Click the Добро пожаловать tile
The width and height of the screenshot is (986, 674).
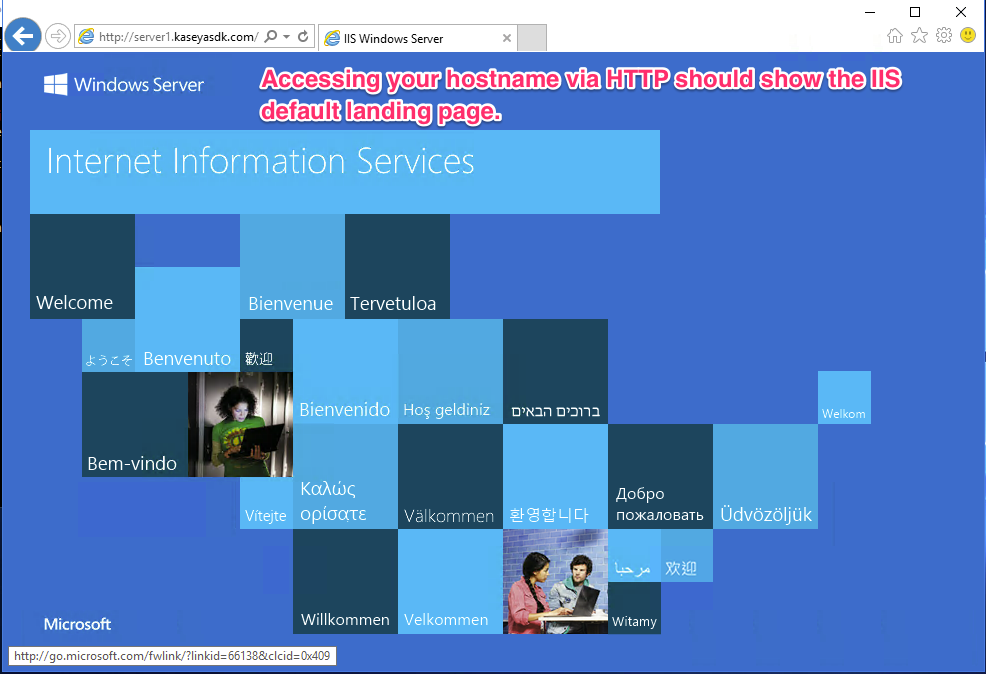[x=660, y=477]
